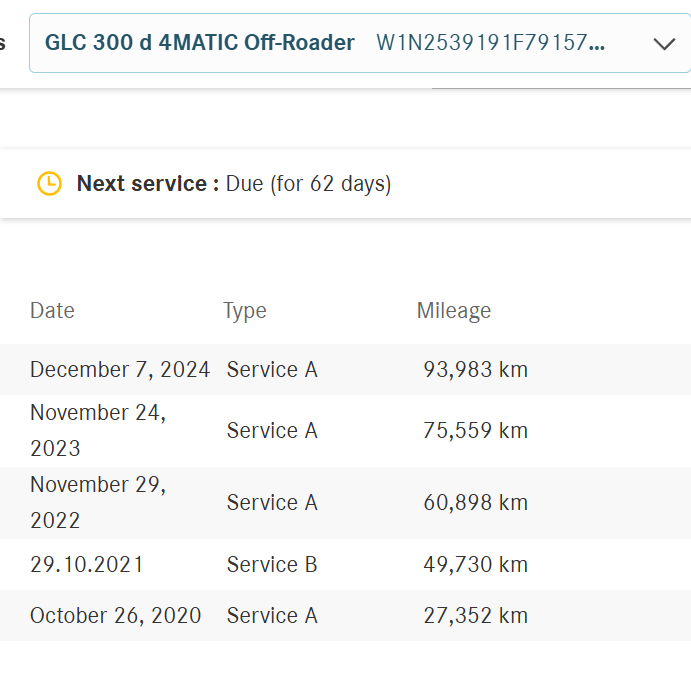Viewport: 691px width, 688px height.
Task: Open the 29.10.2021 Service B row
Action: (346, 564)
